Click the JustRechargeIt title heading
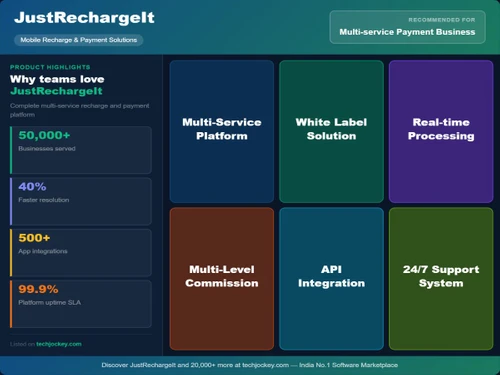This screenshot has width=500, height=375. click(84, 18)
